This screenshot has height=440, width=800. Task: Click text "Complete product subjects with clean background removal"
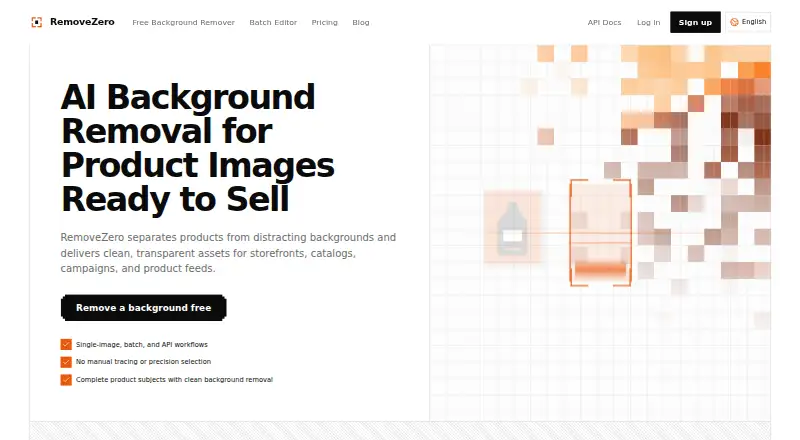174,379
